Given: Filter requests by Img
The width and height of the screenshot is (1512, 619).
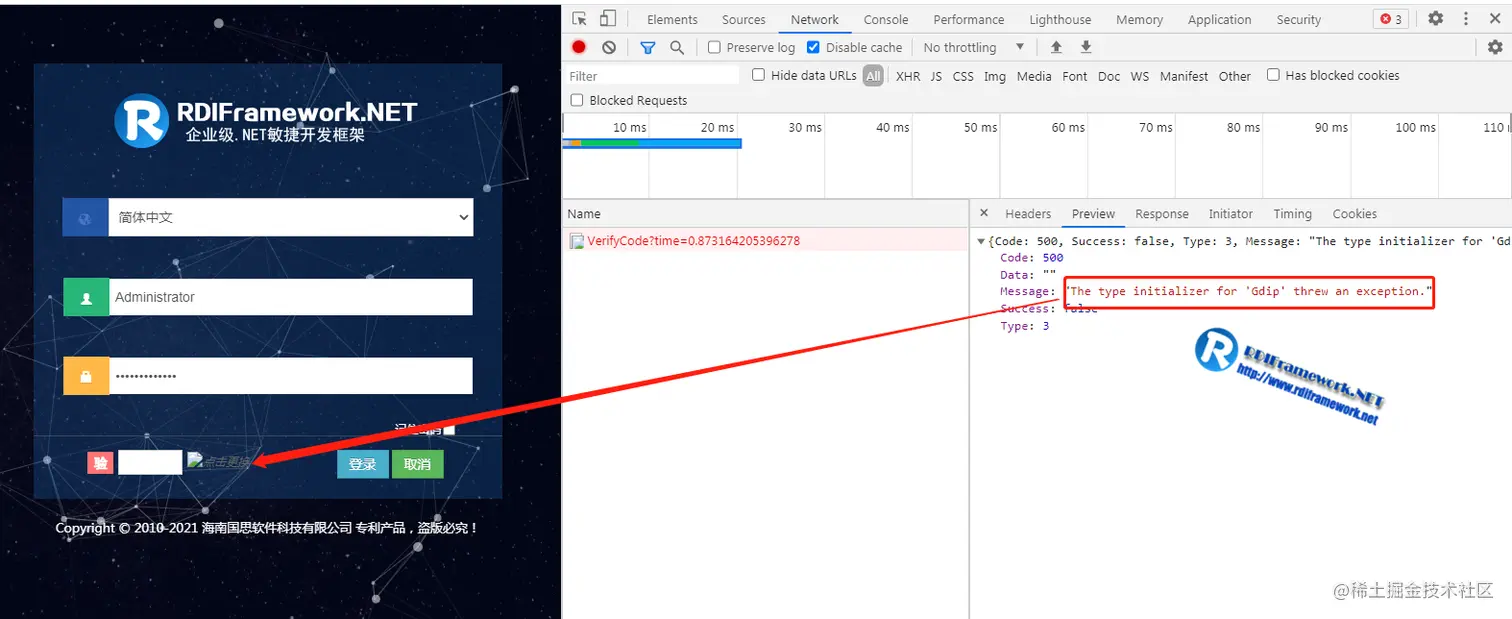Looking at the screenshot, I should point(994,76).
